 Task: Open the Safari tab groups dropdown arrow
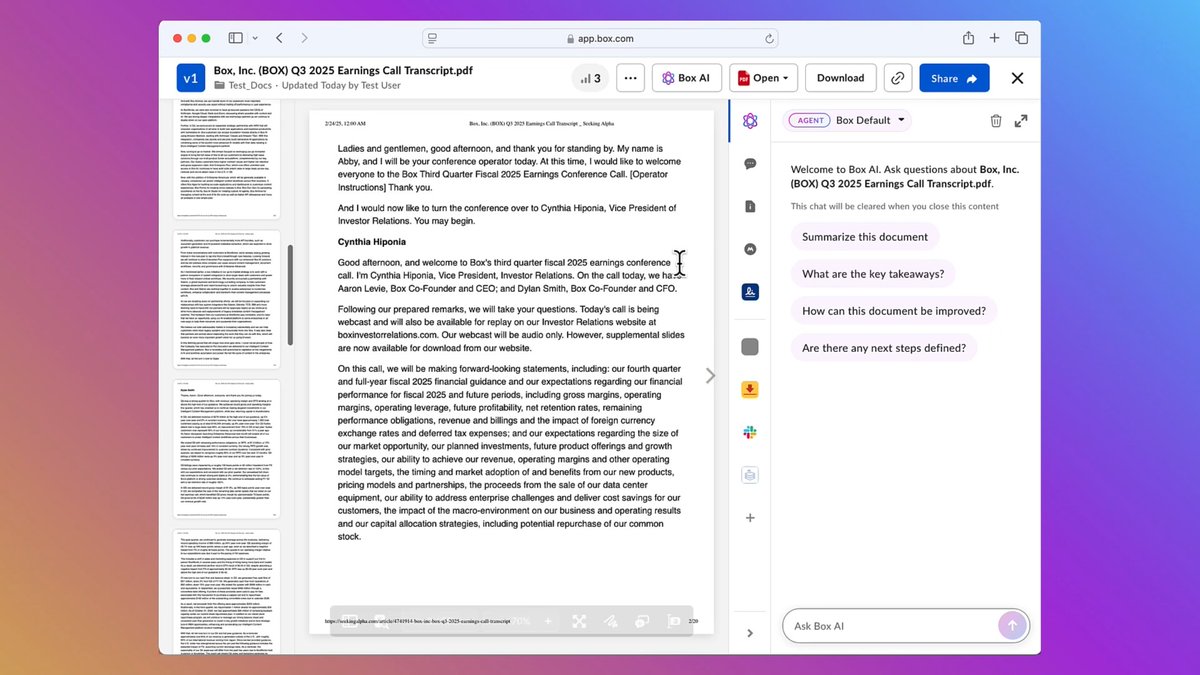coord(255,38)
